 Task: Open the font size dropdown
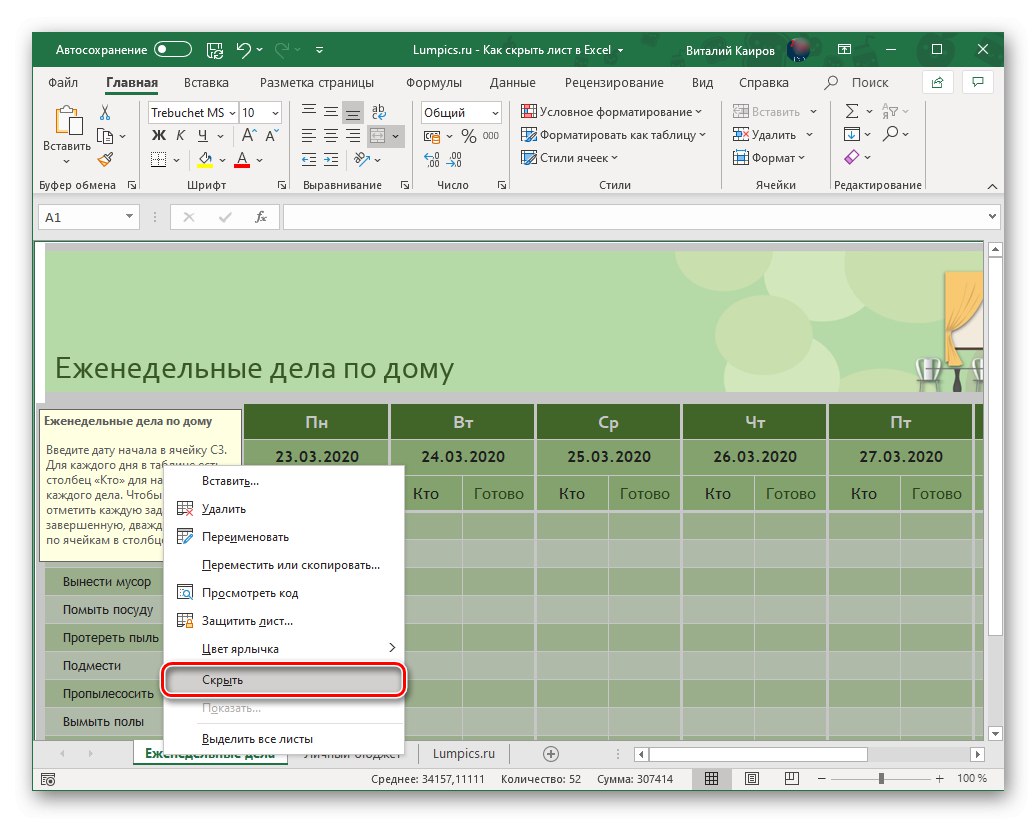[273, 113]
